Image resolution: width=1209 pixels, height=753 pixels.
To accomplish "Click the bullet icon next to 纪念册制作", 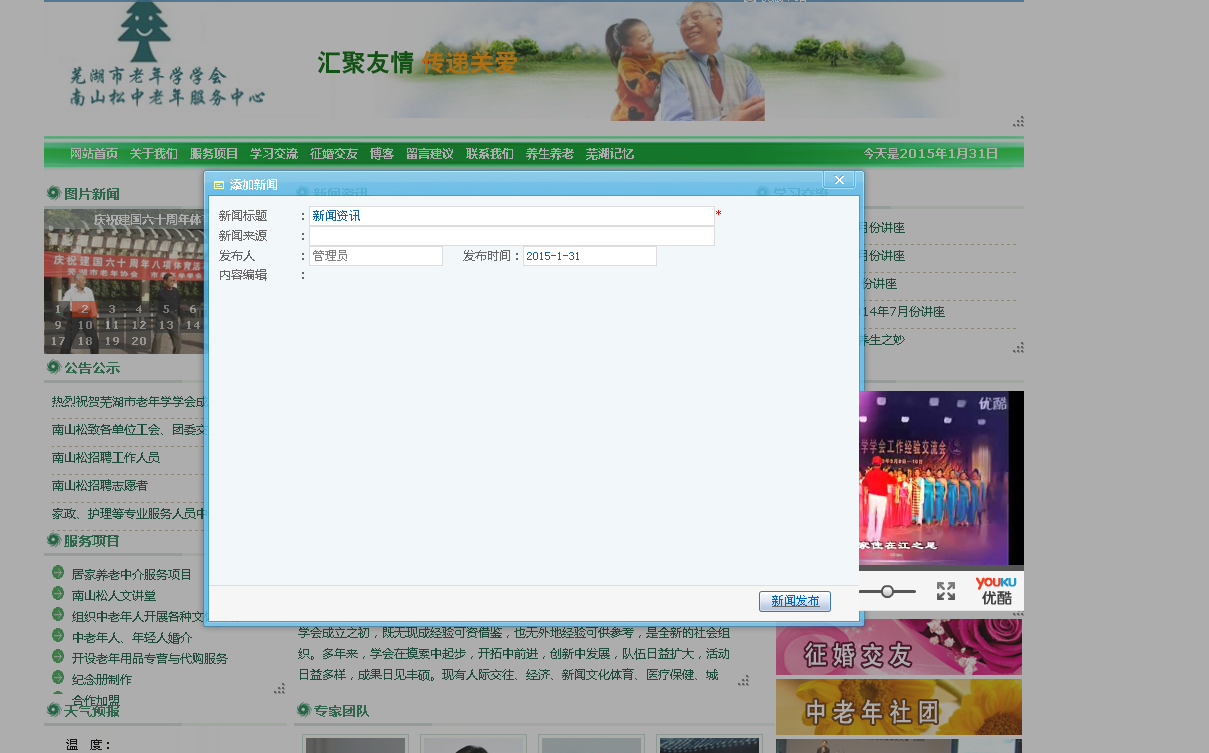I will click(x=58, y=678).
